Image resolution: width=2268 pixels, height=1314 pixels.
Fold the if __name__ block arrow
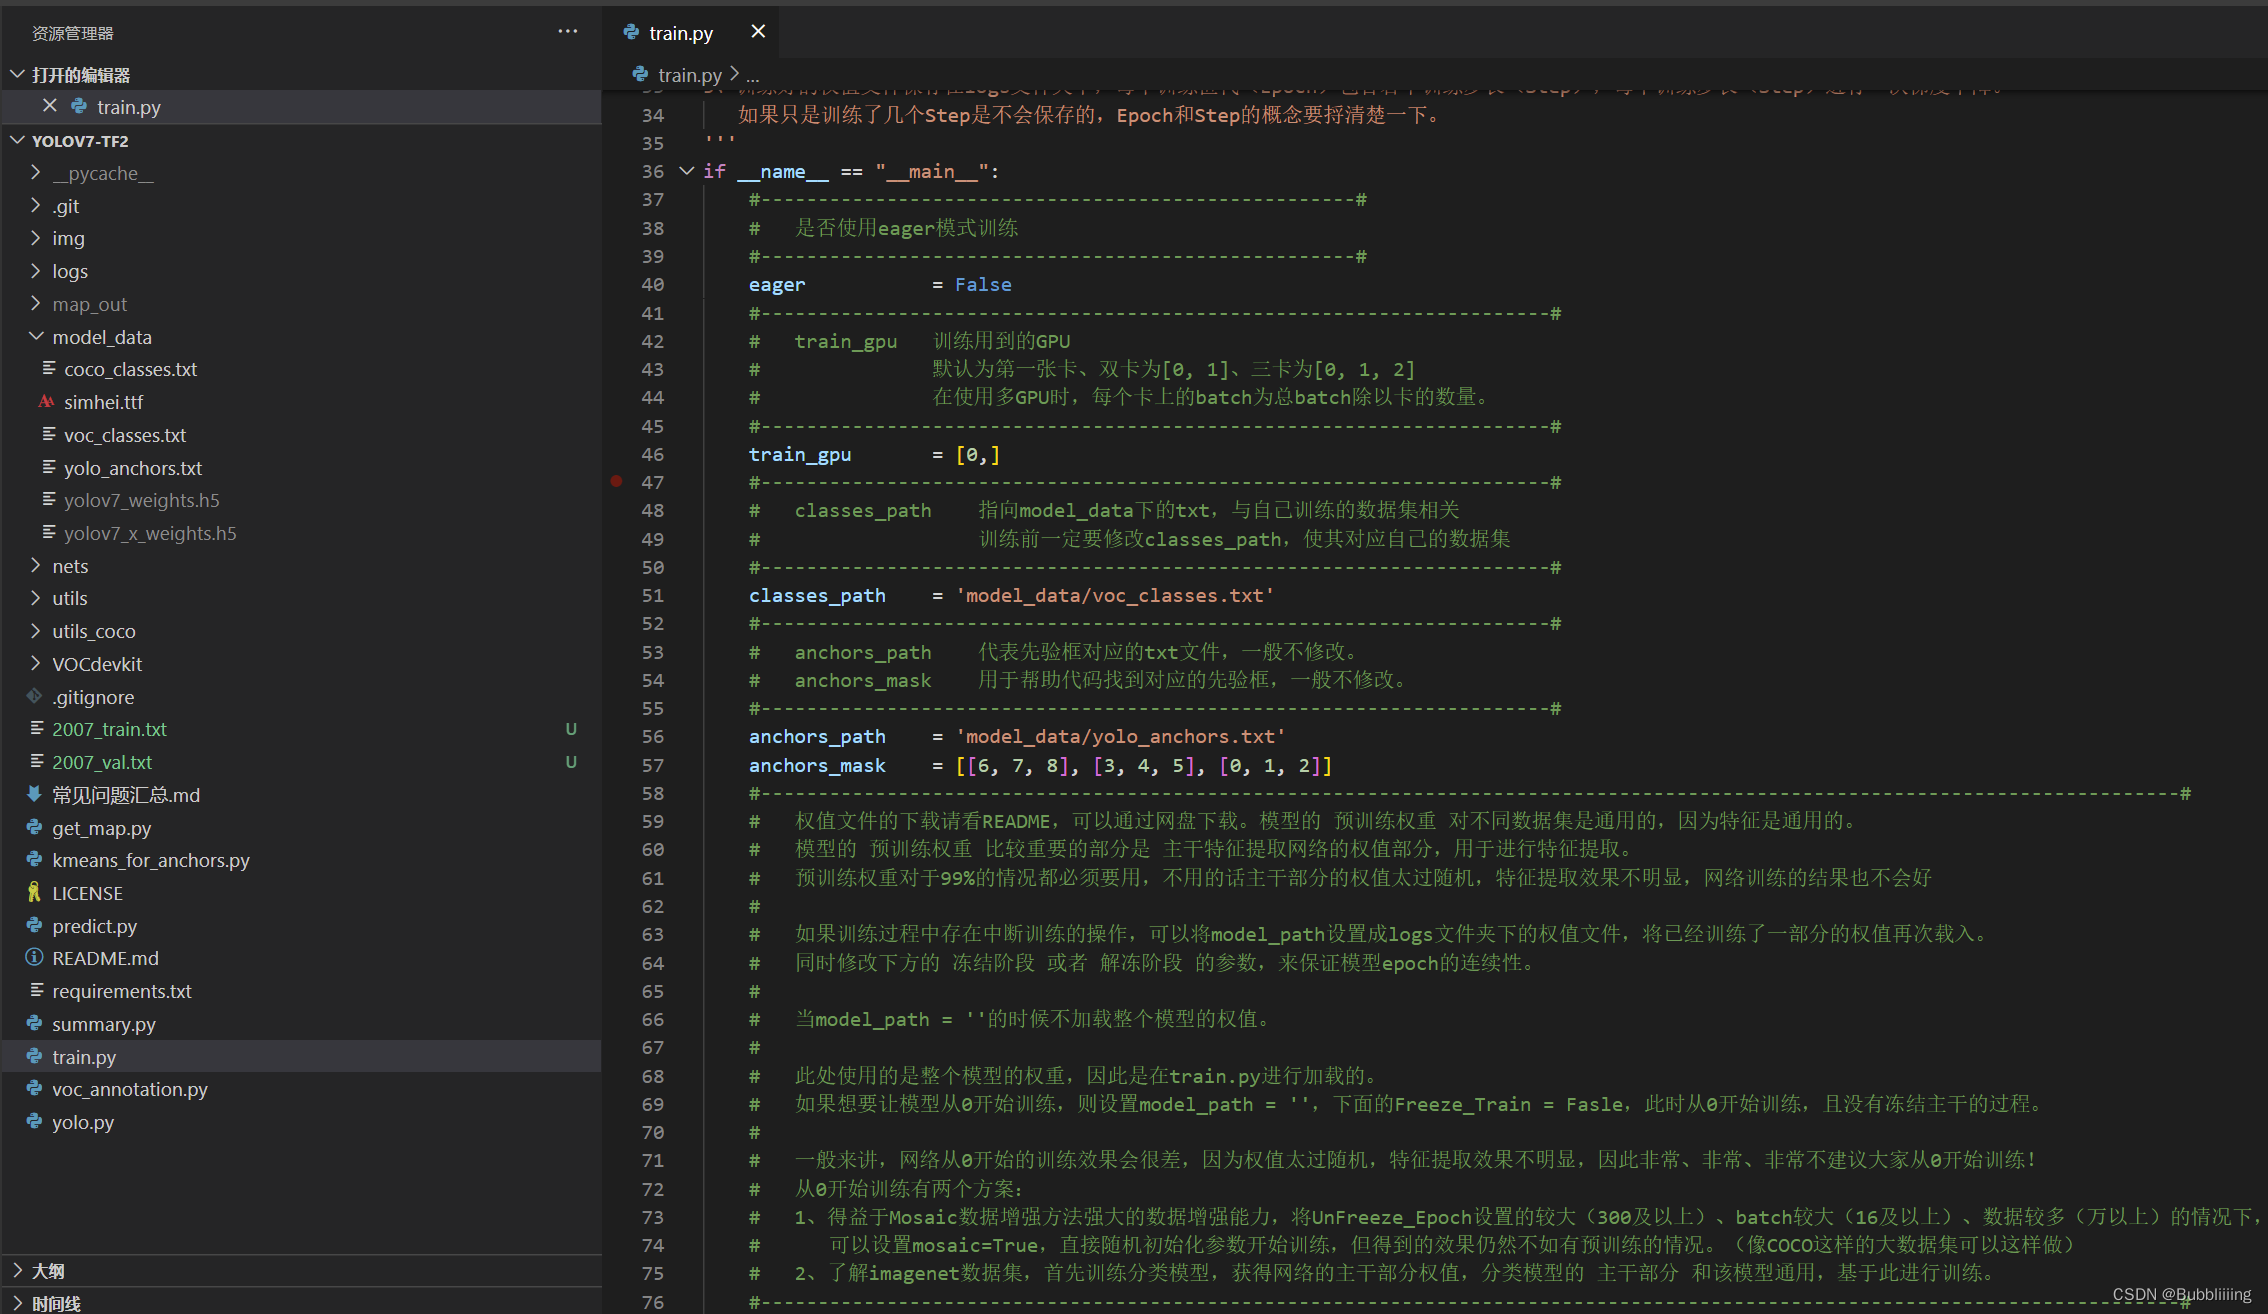click(x=686, y=171)
